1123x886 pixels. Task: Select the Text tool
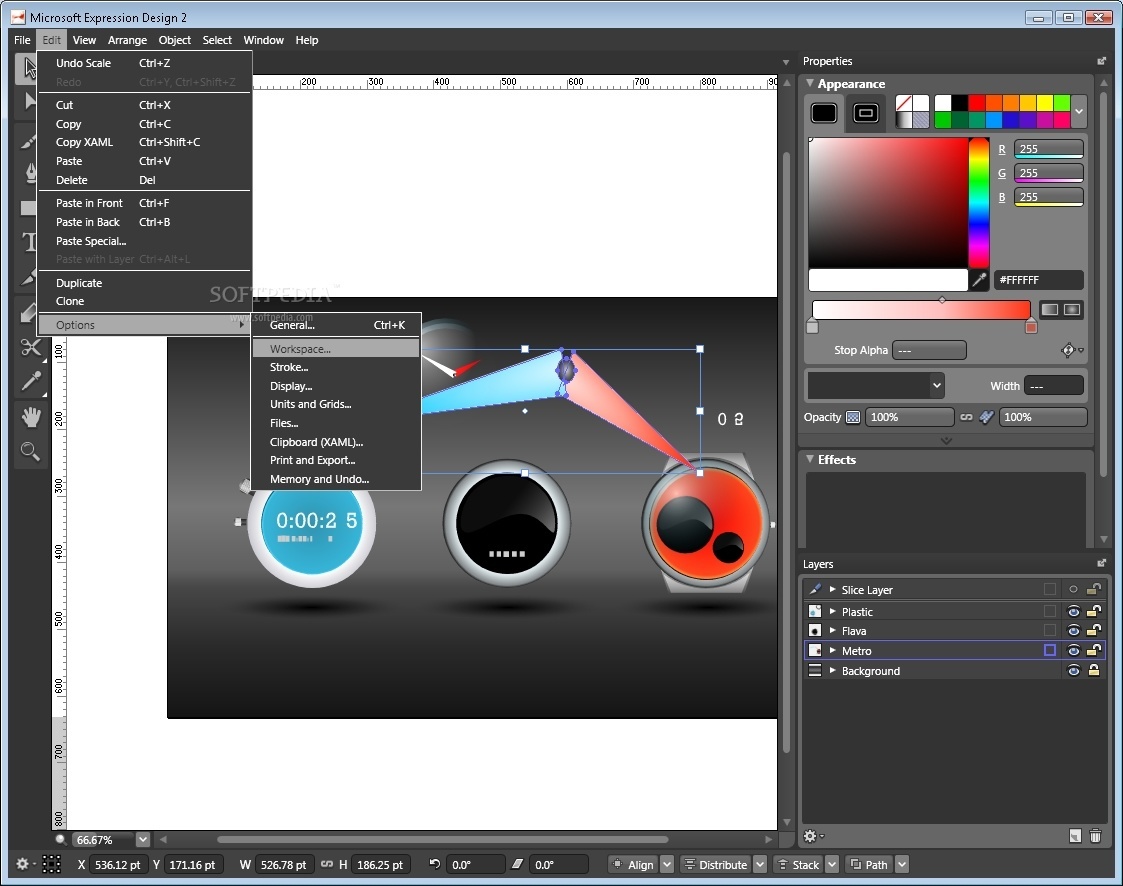29,242
